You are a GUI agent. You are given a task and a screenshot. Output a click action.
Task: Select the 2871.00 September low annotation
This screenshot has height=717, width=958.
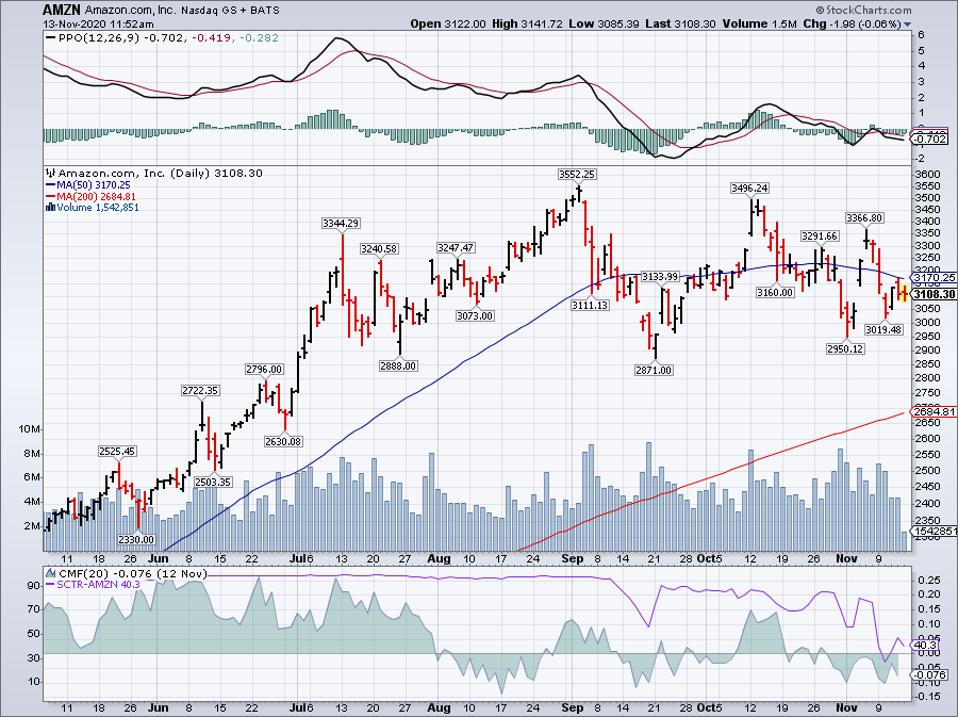(x=654, y=370)
